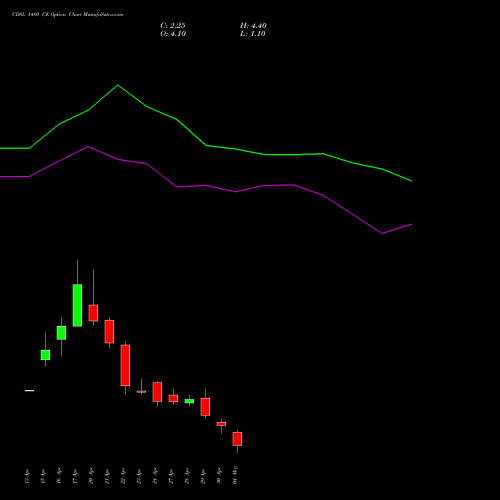Select the first flat green dash candle

click(29, 390)
